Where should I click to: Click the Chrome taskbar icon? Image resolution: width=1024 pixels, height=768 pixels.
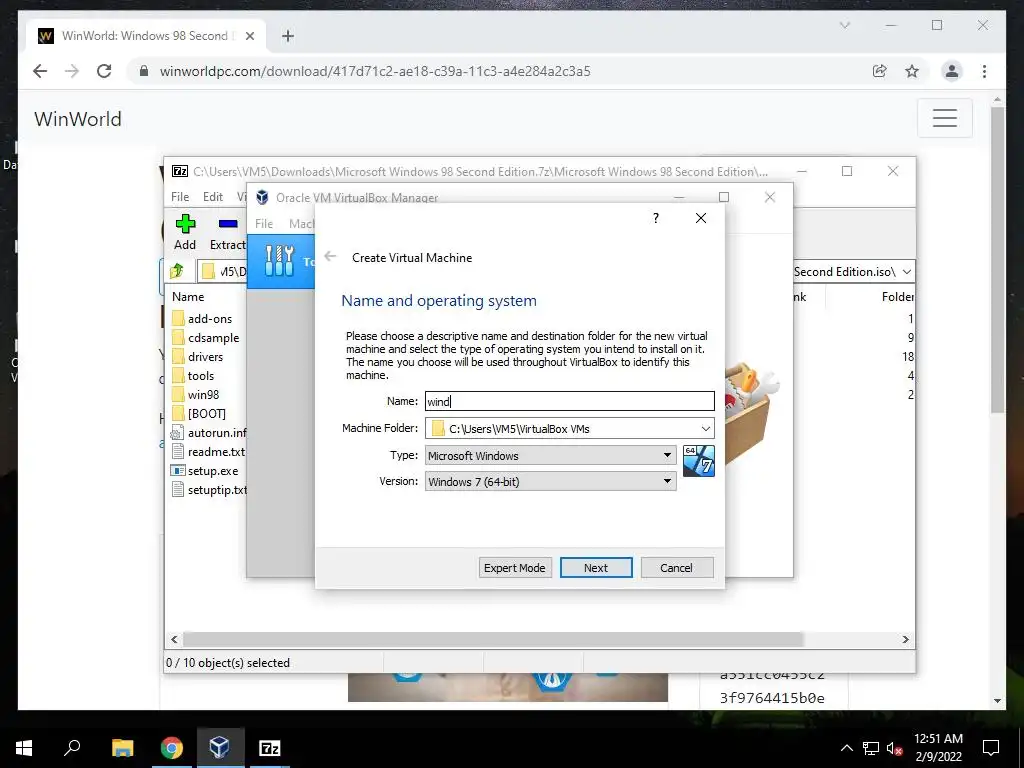point(171,748)
